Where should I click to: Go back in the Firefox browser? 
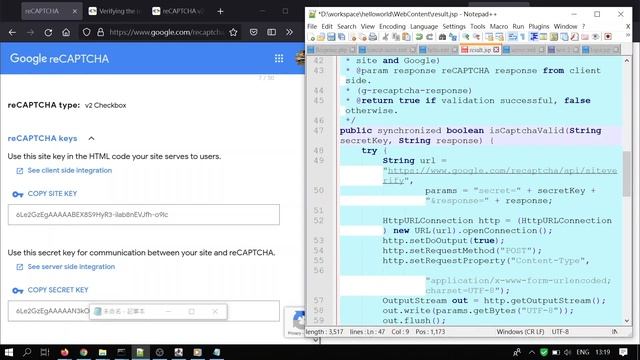12,32
